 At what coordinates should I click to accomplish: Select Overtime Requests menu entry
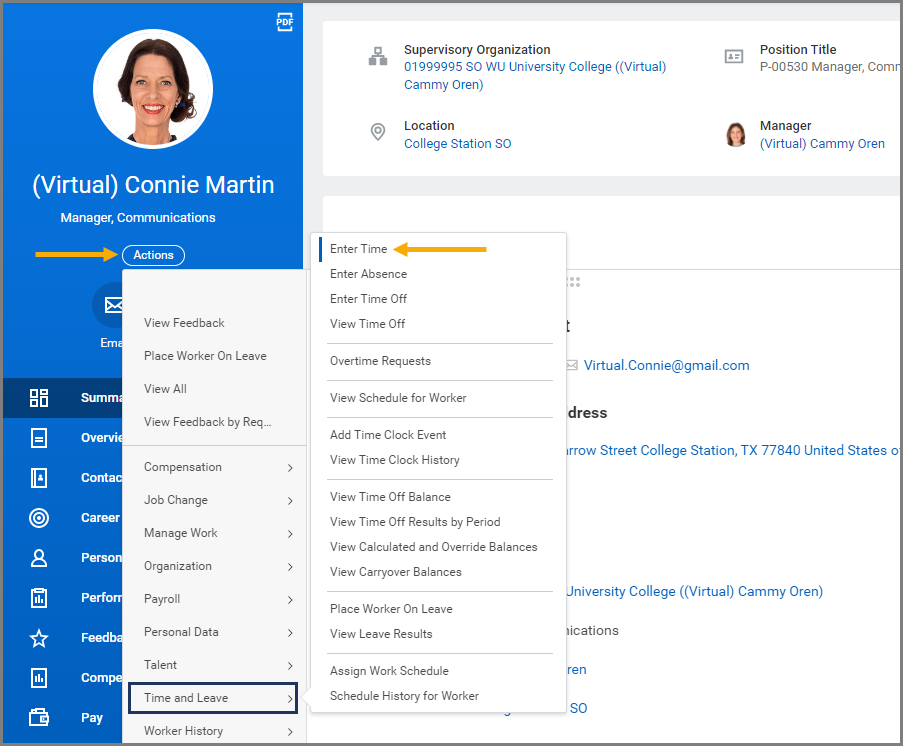pyautogui.click(x=380, y=361)
